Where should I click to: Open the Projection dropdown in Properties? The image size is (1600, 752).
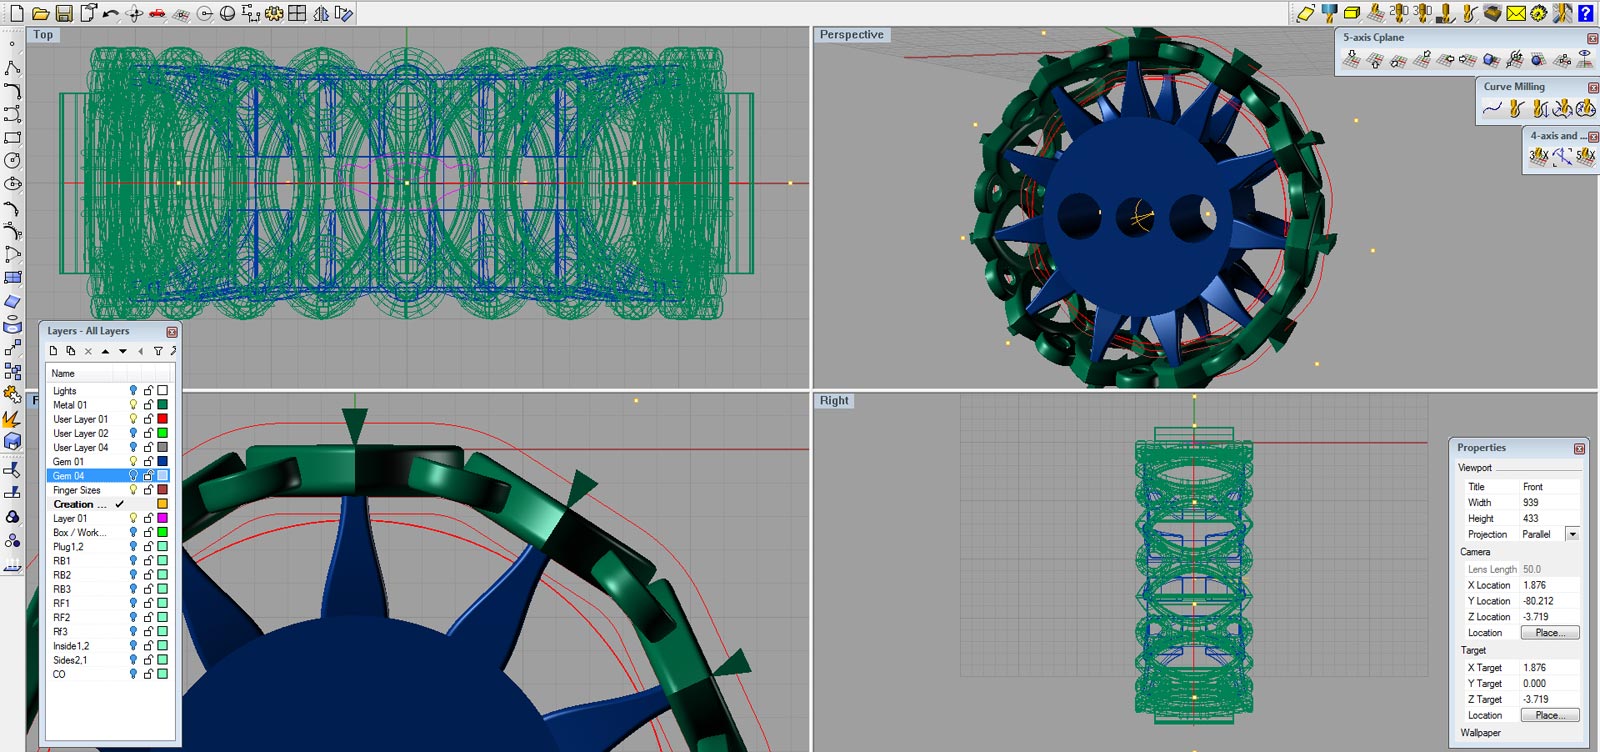(1572, 534)
